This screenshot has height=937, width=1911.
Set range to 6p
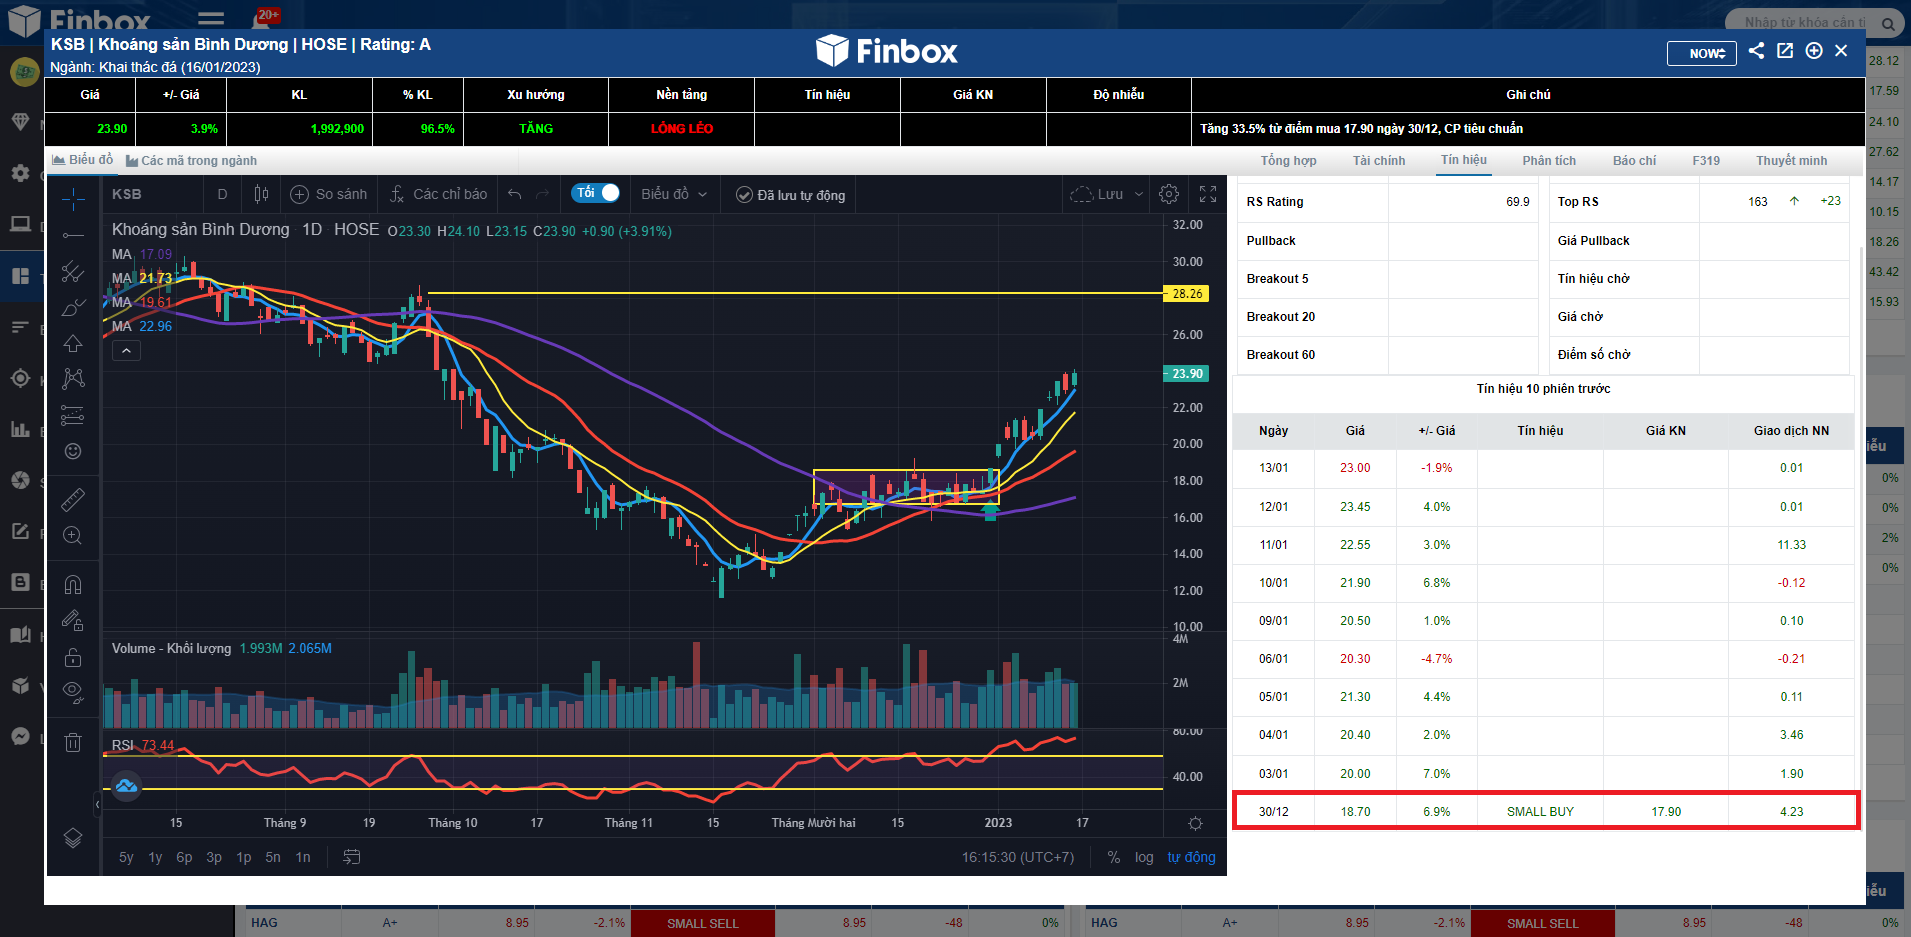click(x=184, y=857)
